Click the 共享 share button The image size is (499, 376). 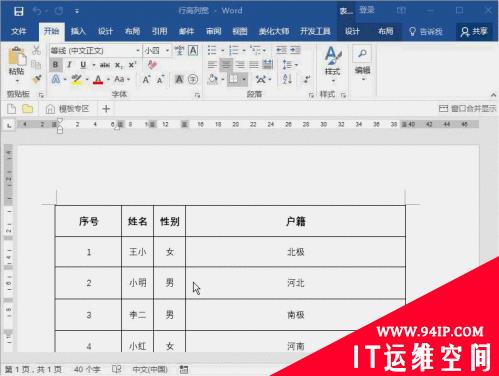474,32
